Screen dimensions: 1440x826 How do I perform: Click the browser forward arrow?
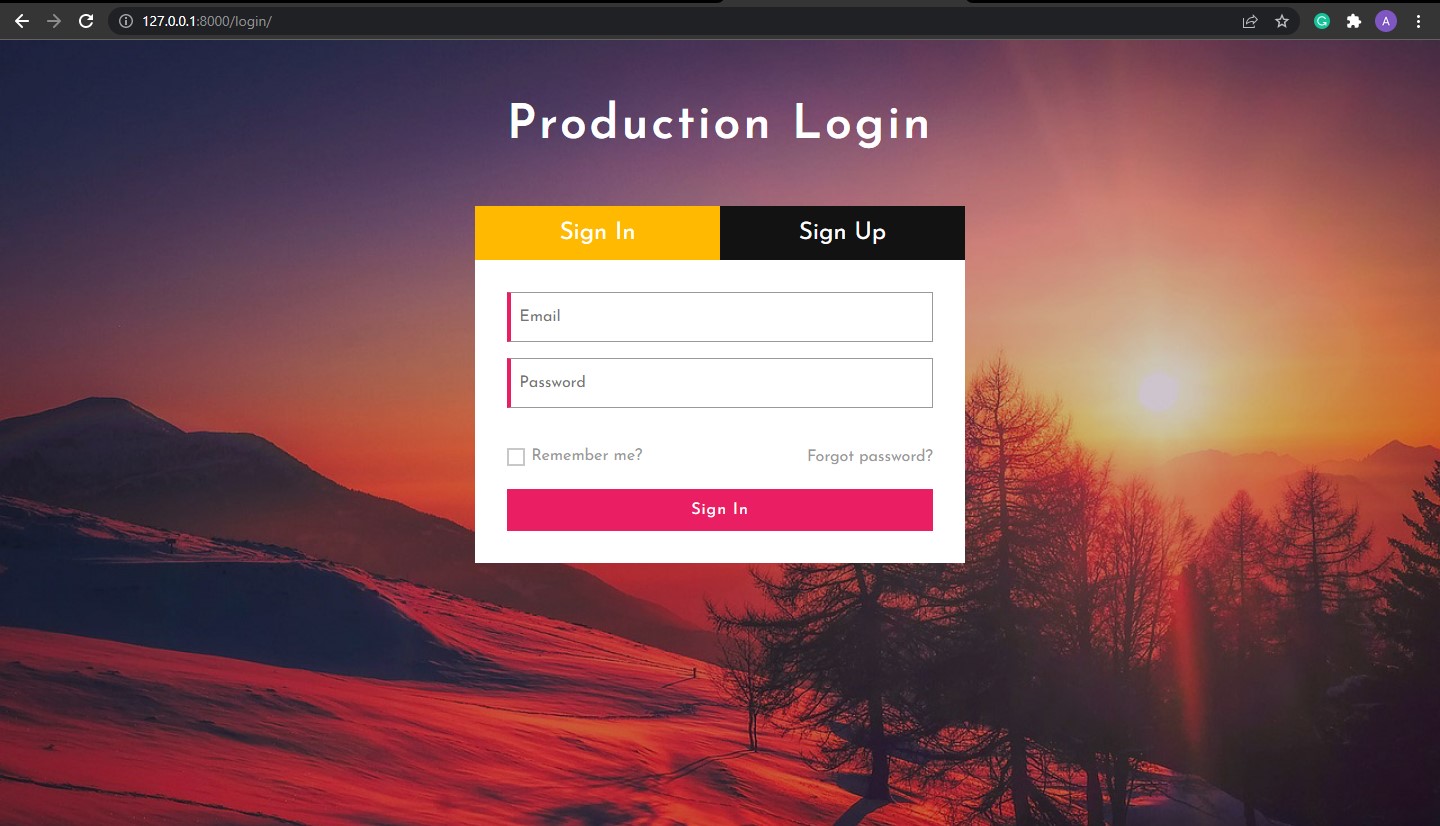(54, 21)
